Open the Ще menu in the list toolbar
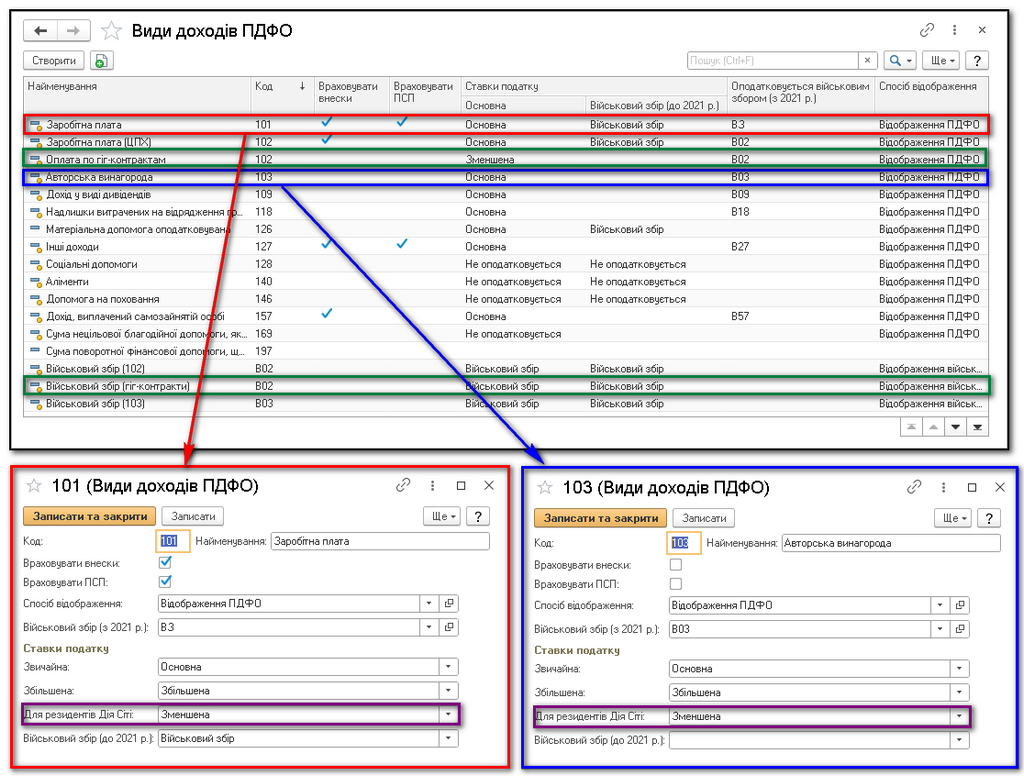Viewport: 1024px width, 776px height. click(x=940, y=61)
